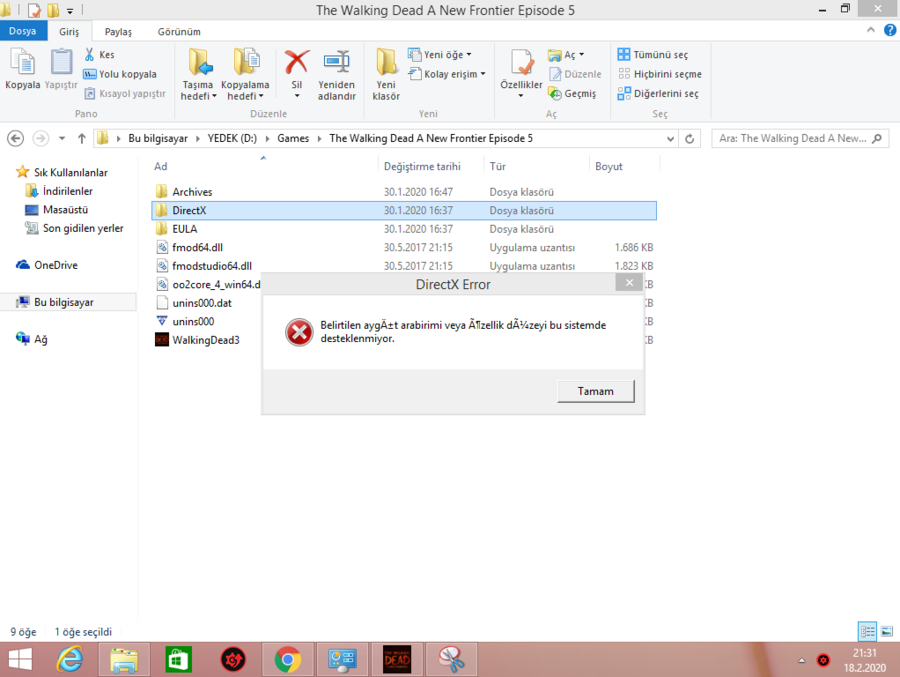Click Kısayol yapıştır in the Pano group
Screen dimensions: 900x677
pyautogui.click(x=125, y=94)
